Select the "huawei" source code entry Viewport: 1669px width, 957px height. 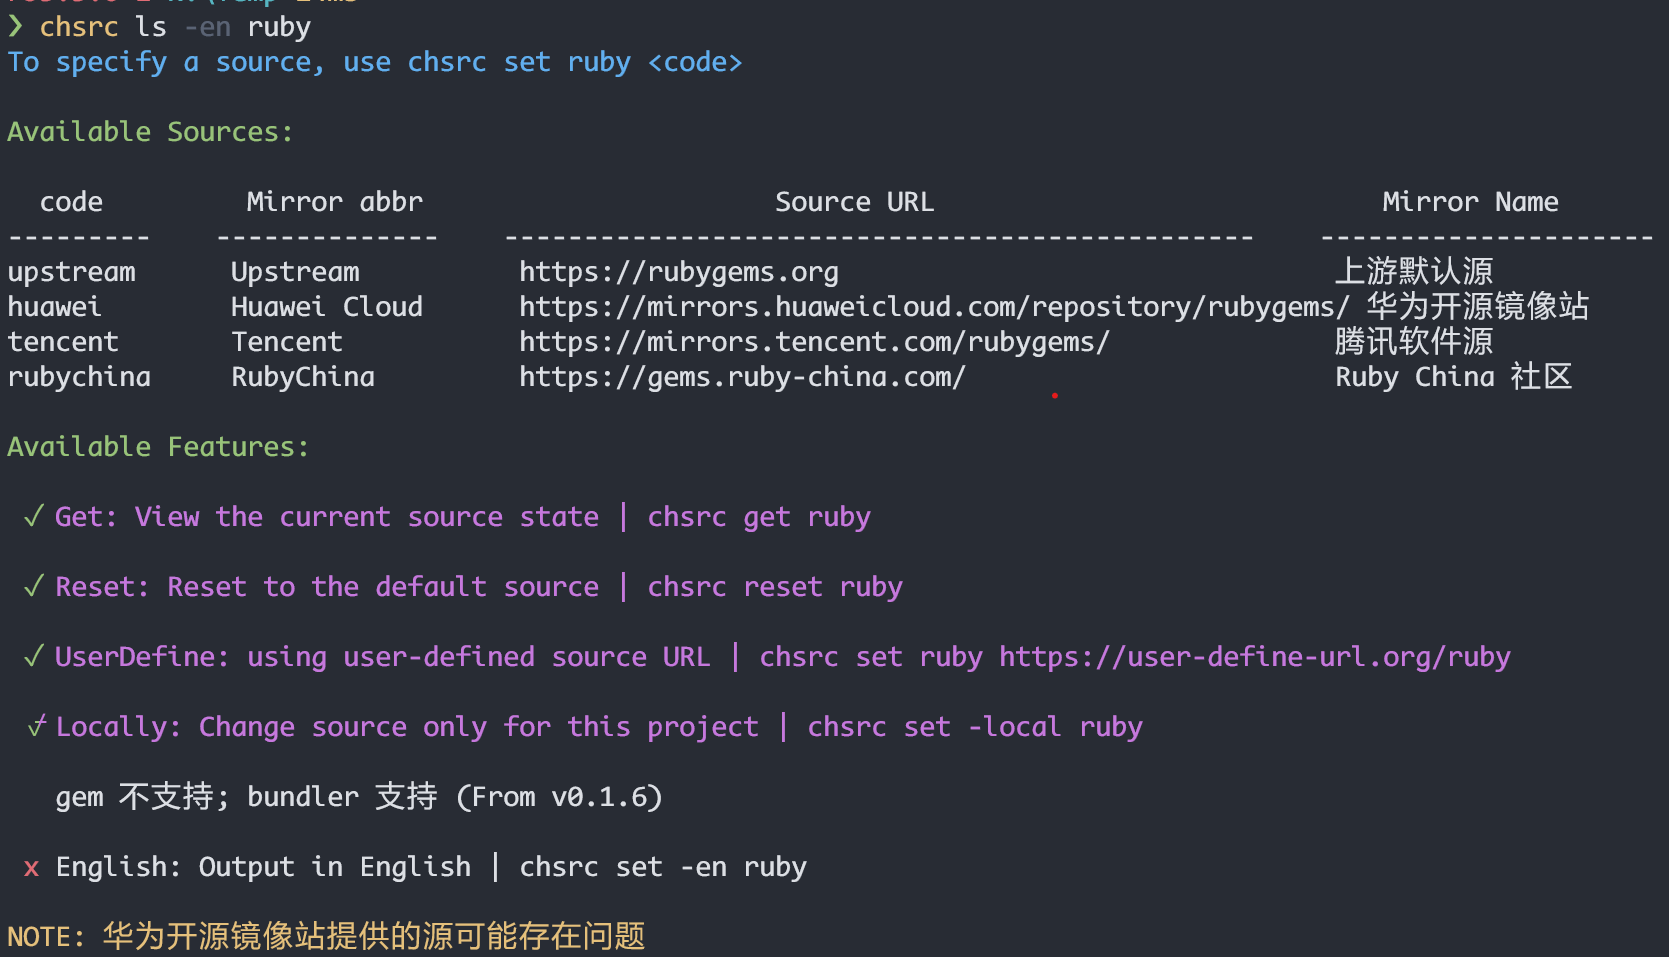click(54, 307)
